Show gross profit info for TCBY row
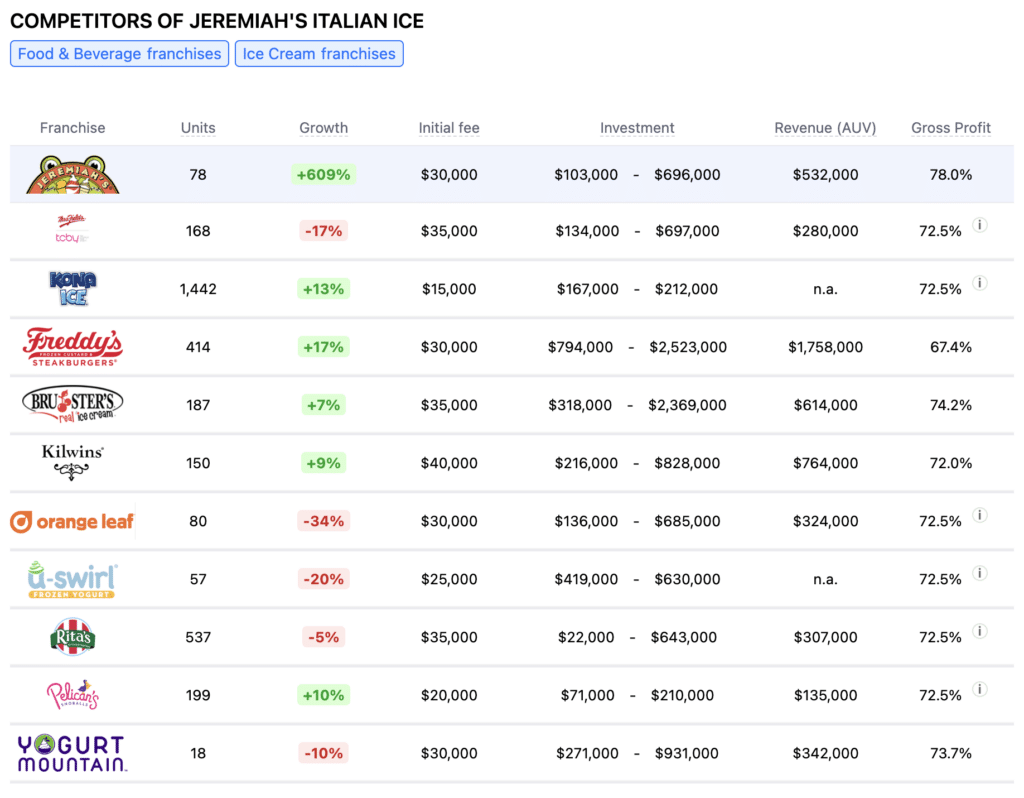Image resolution: width=1024 pixels, height=798 pixels. (x=980, y=225)
